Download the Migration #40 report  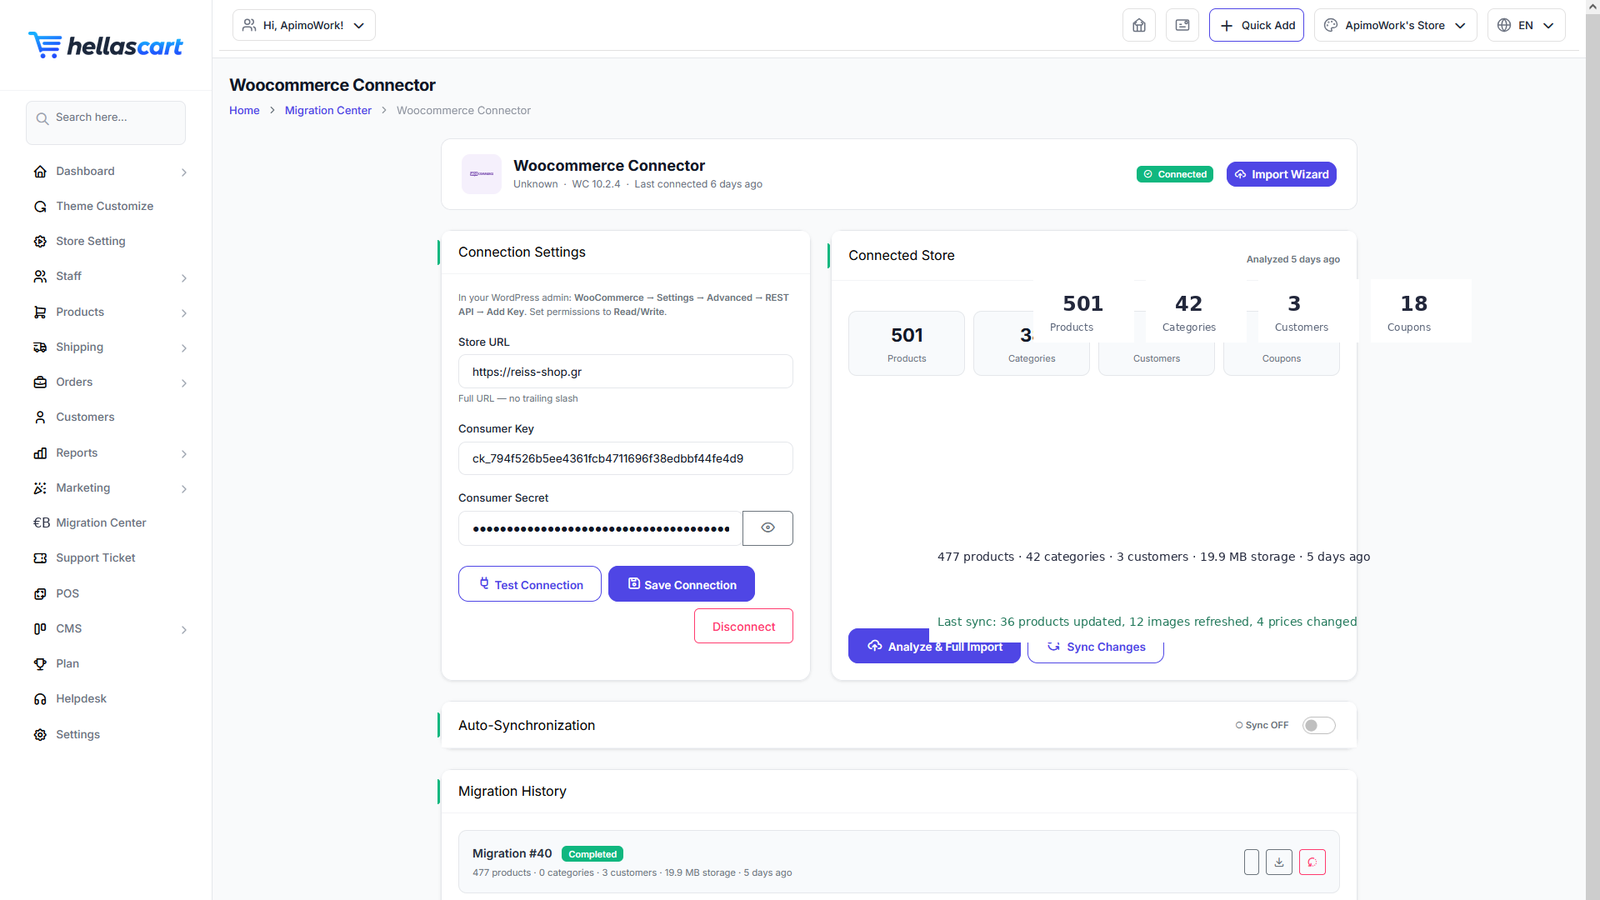tap(1279, 862)
